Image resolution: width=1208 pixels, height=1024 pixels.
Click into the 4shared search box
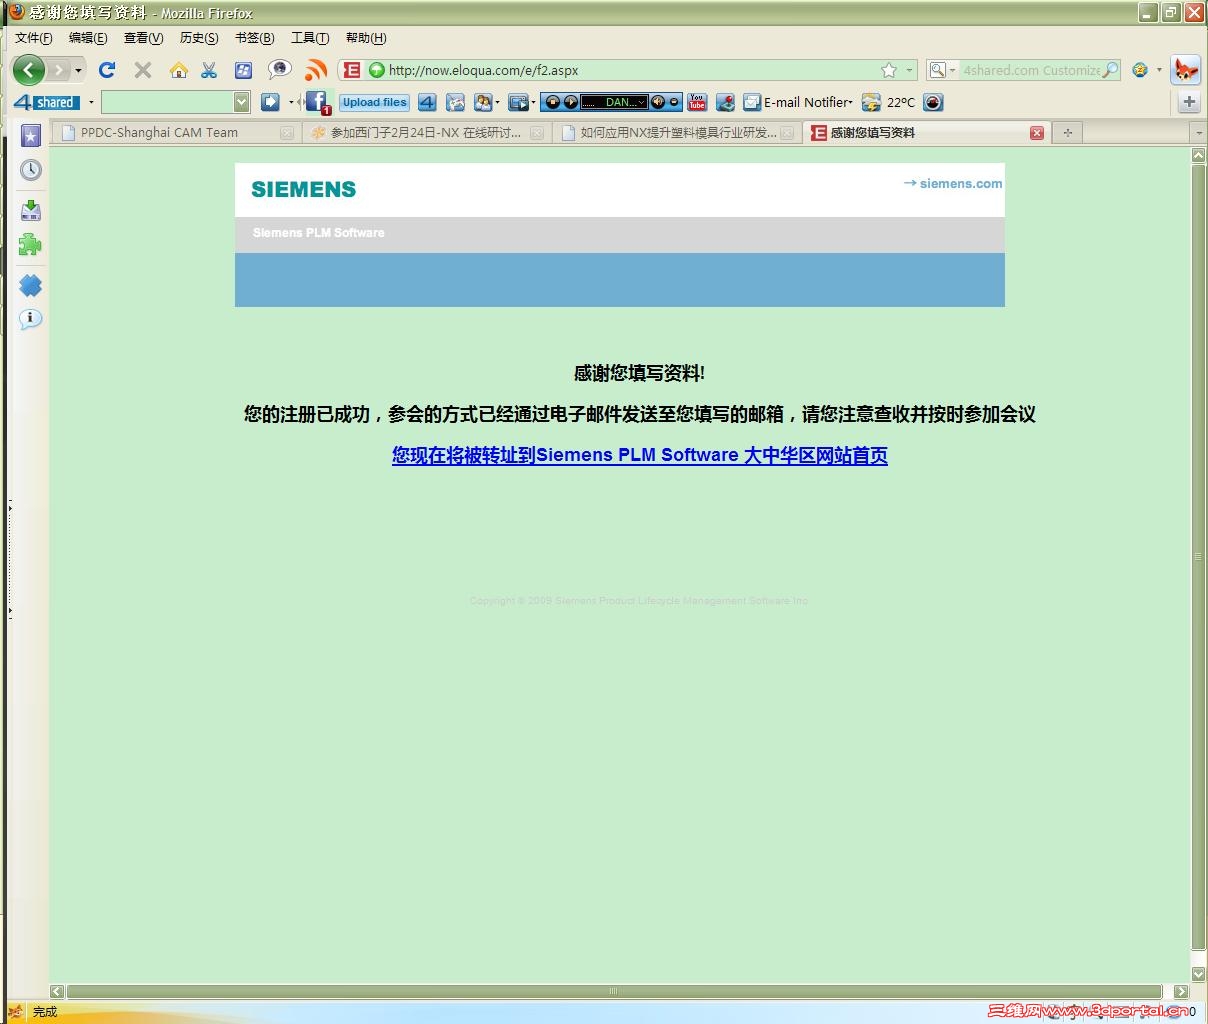[x=1031, y=70]
